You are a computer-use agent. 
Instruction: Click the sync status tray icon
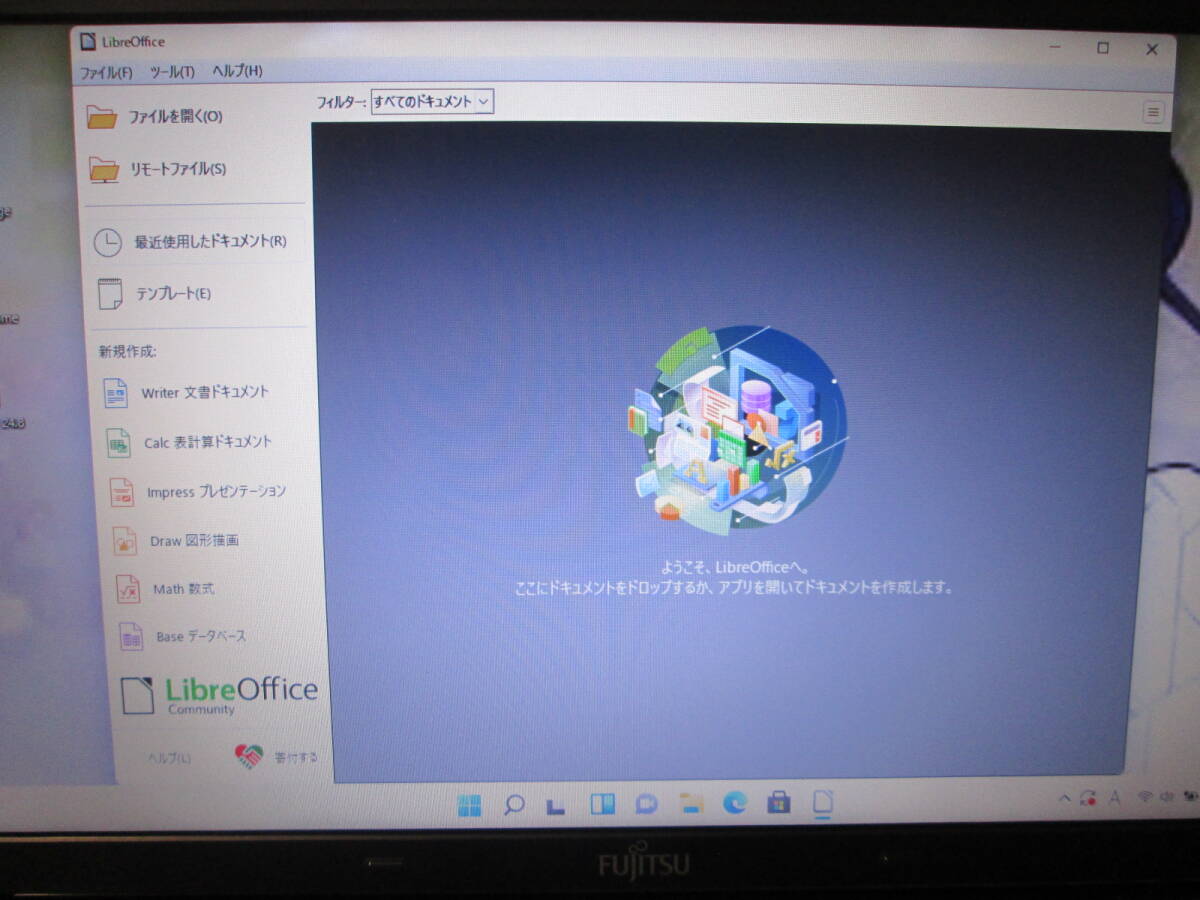1088,798
